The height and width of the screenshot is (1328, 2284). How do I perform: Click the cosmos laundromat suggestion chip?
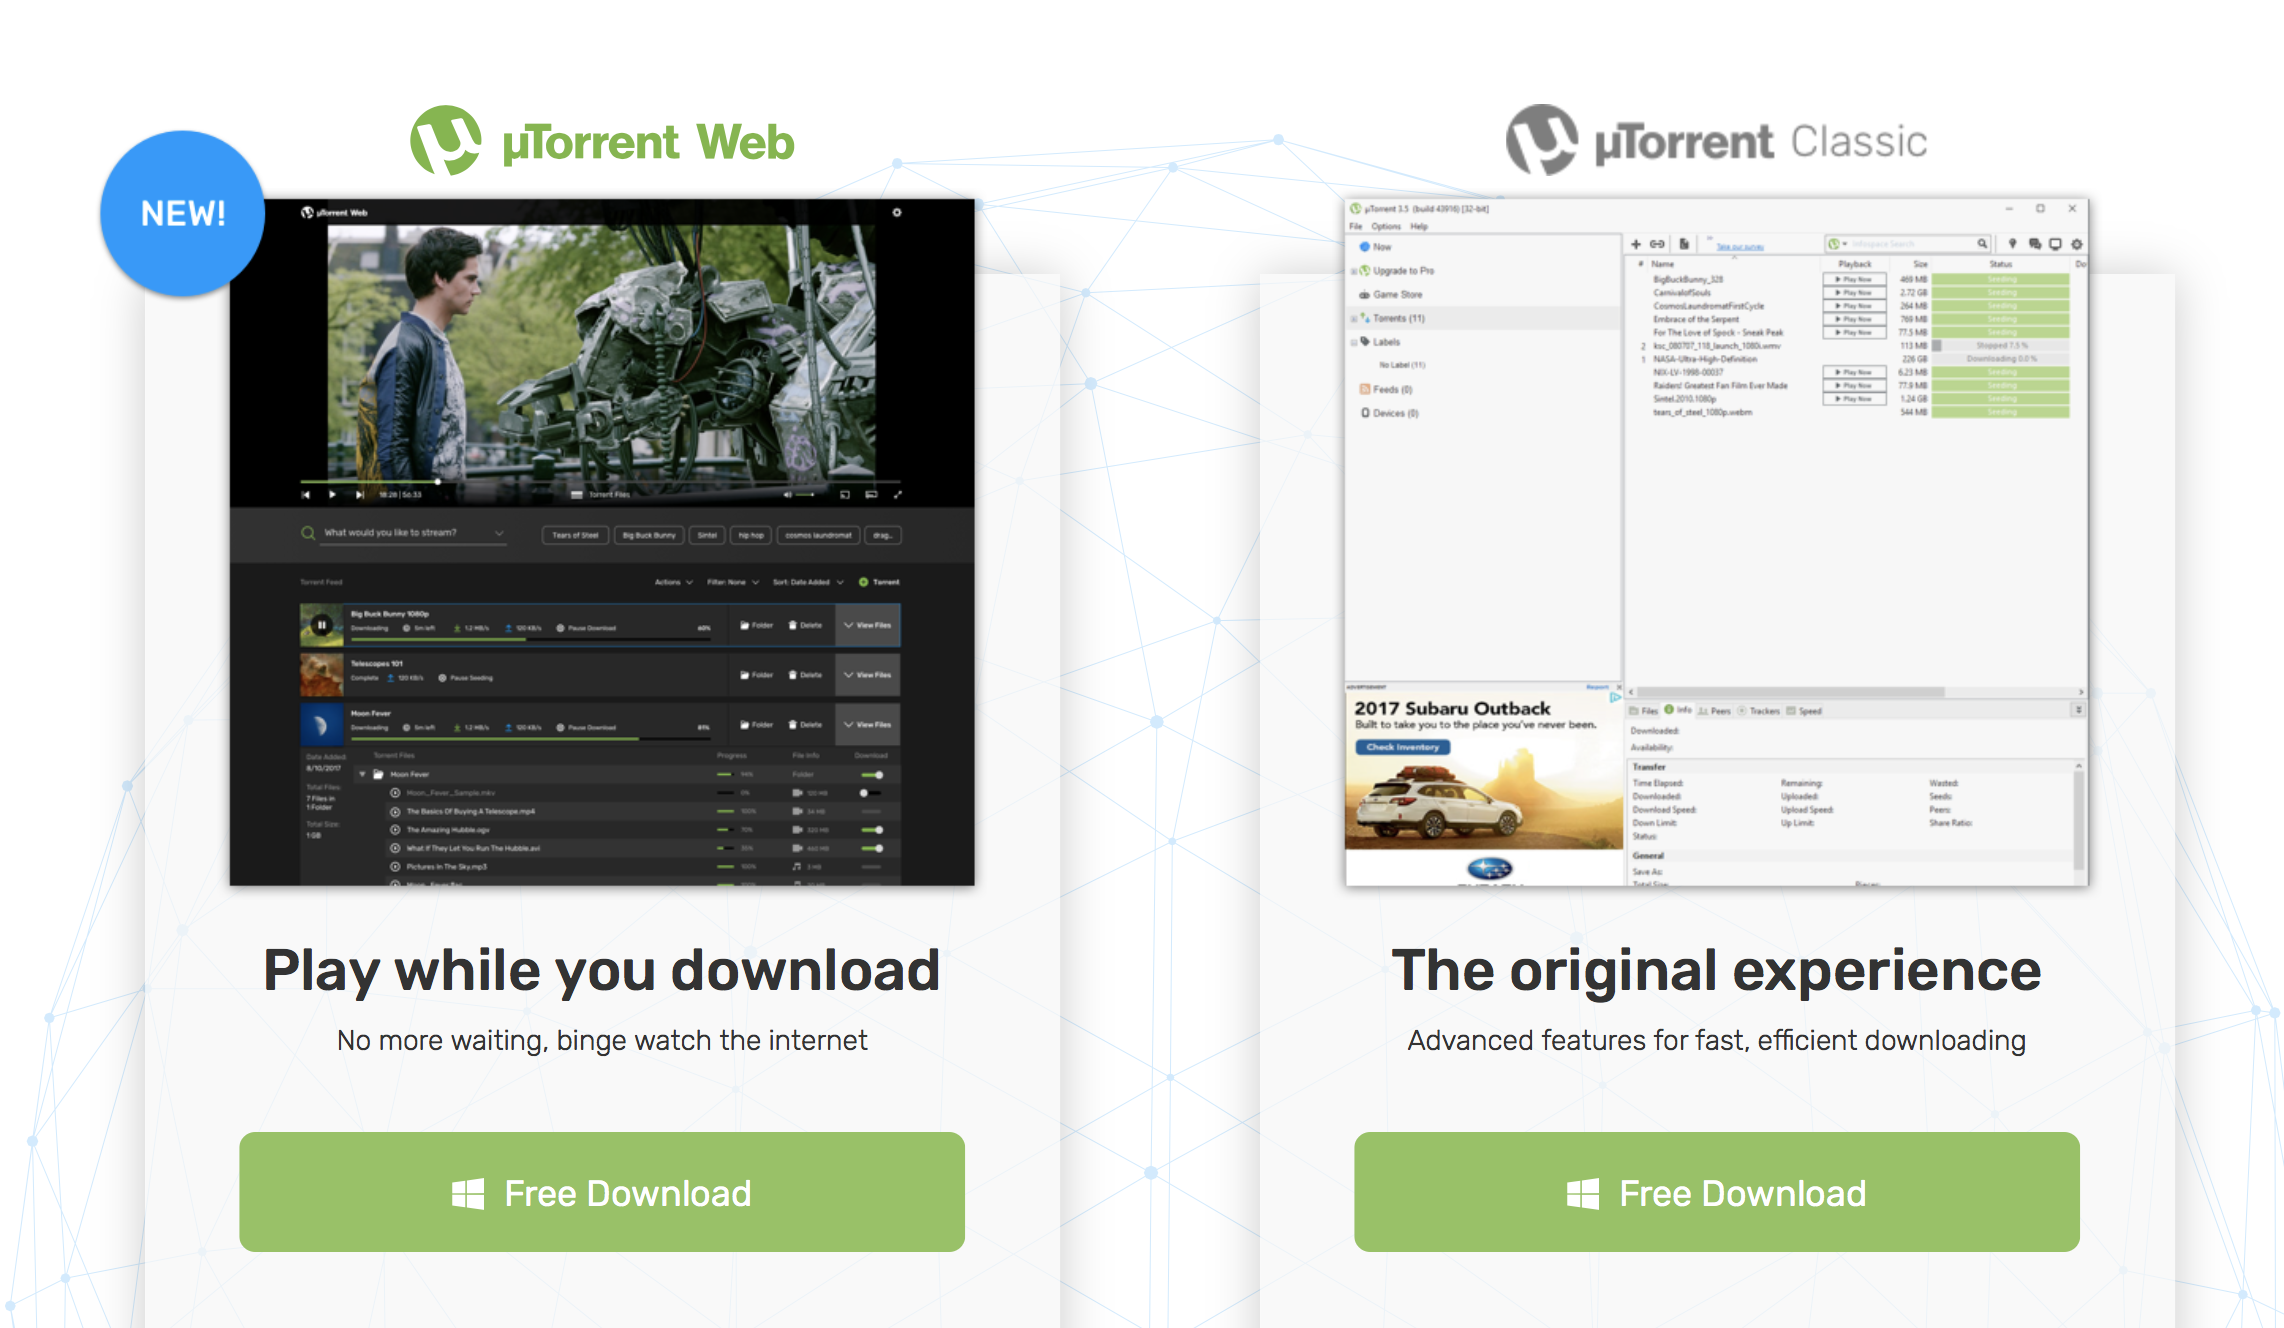coord(818,535)
